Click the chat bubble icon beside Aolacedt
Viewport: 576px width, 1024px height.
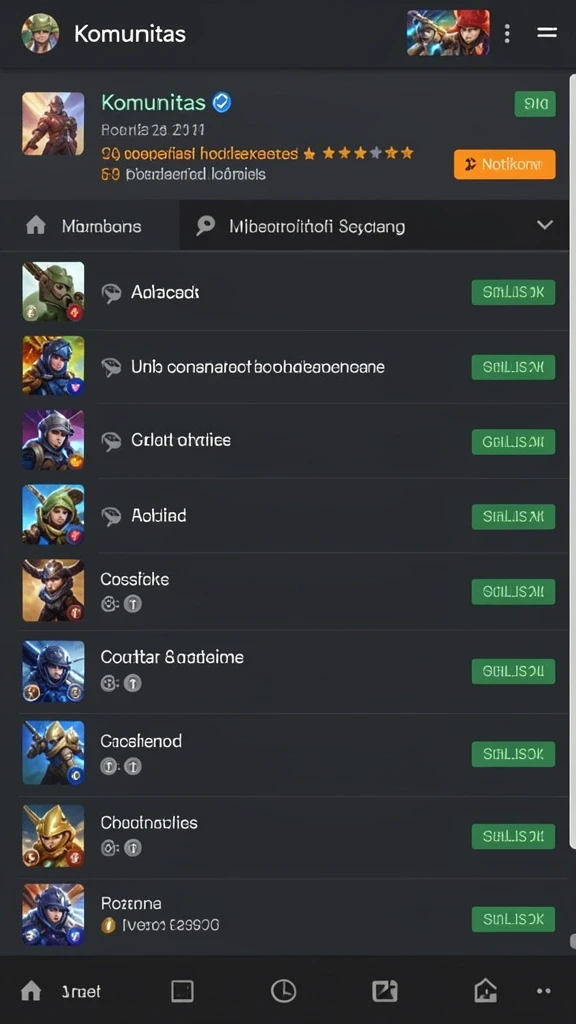click(x=112, y=293)
